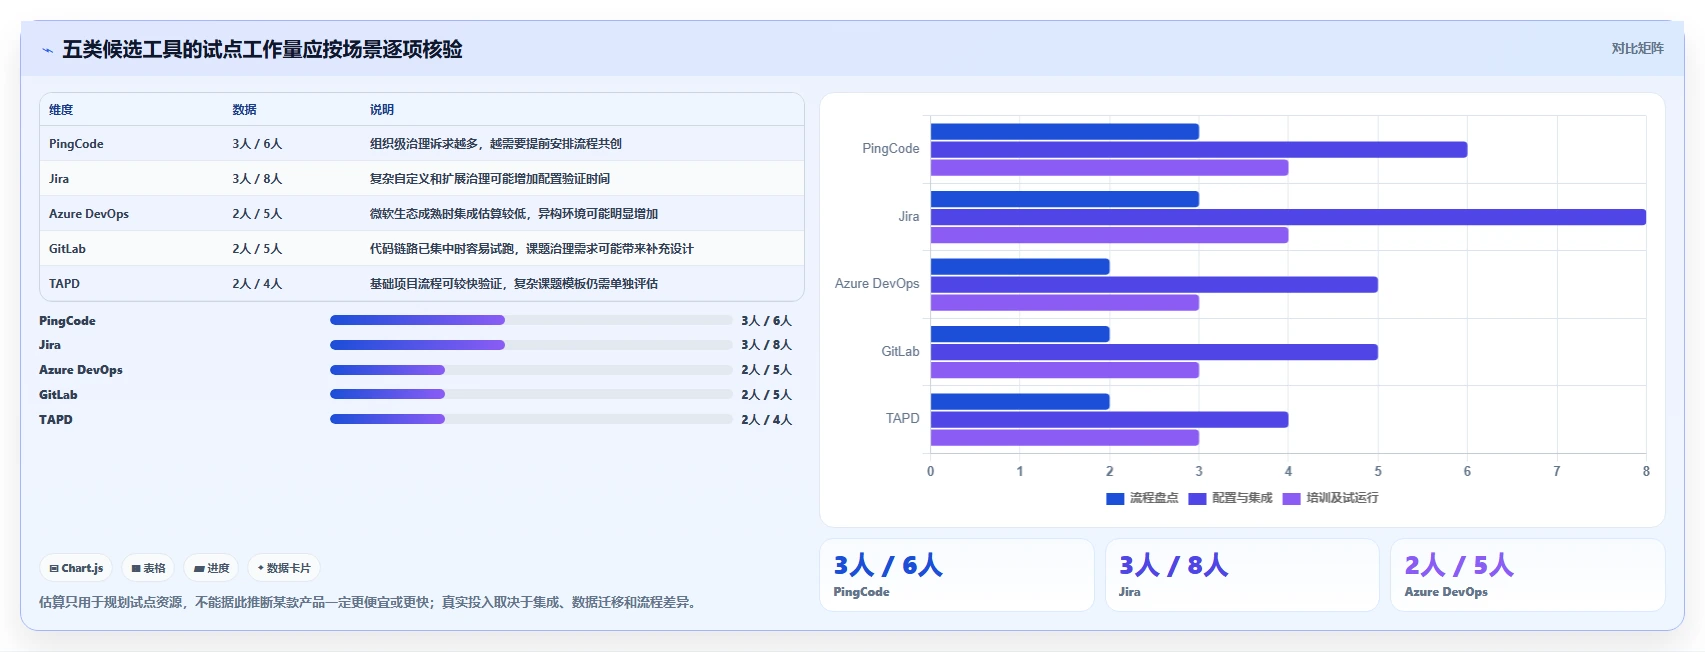Select the 表格 chip
Screen dimensions: 1705x652
(148, 568)
